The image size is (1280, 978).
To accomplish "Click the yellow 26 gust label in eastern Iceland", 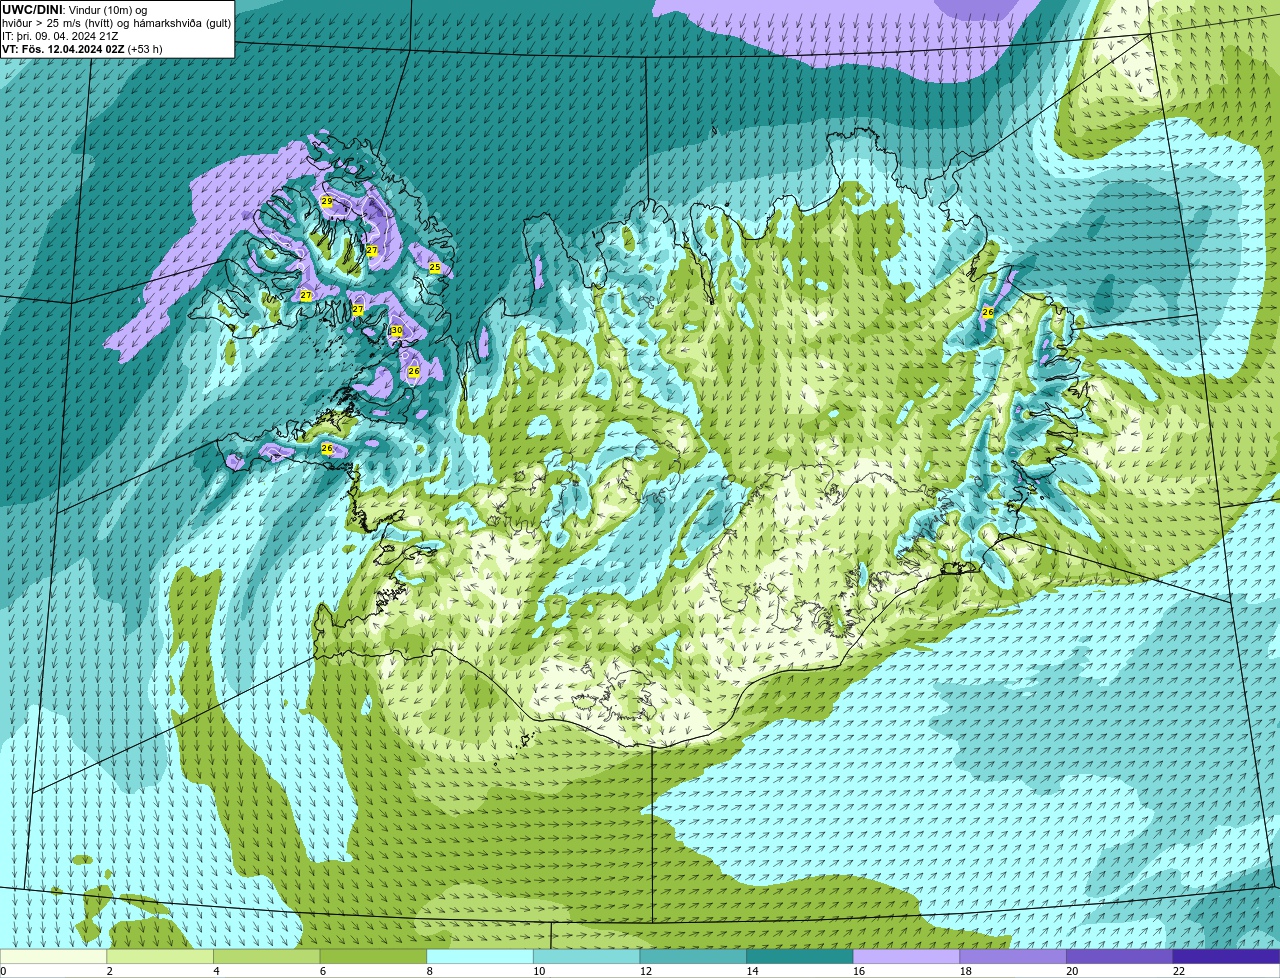I will (x=988, y=313).
